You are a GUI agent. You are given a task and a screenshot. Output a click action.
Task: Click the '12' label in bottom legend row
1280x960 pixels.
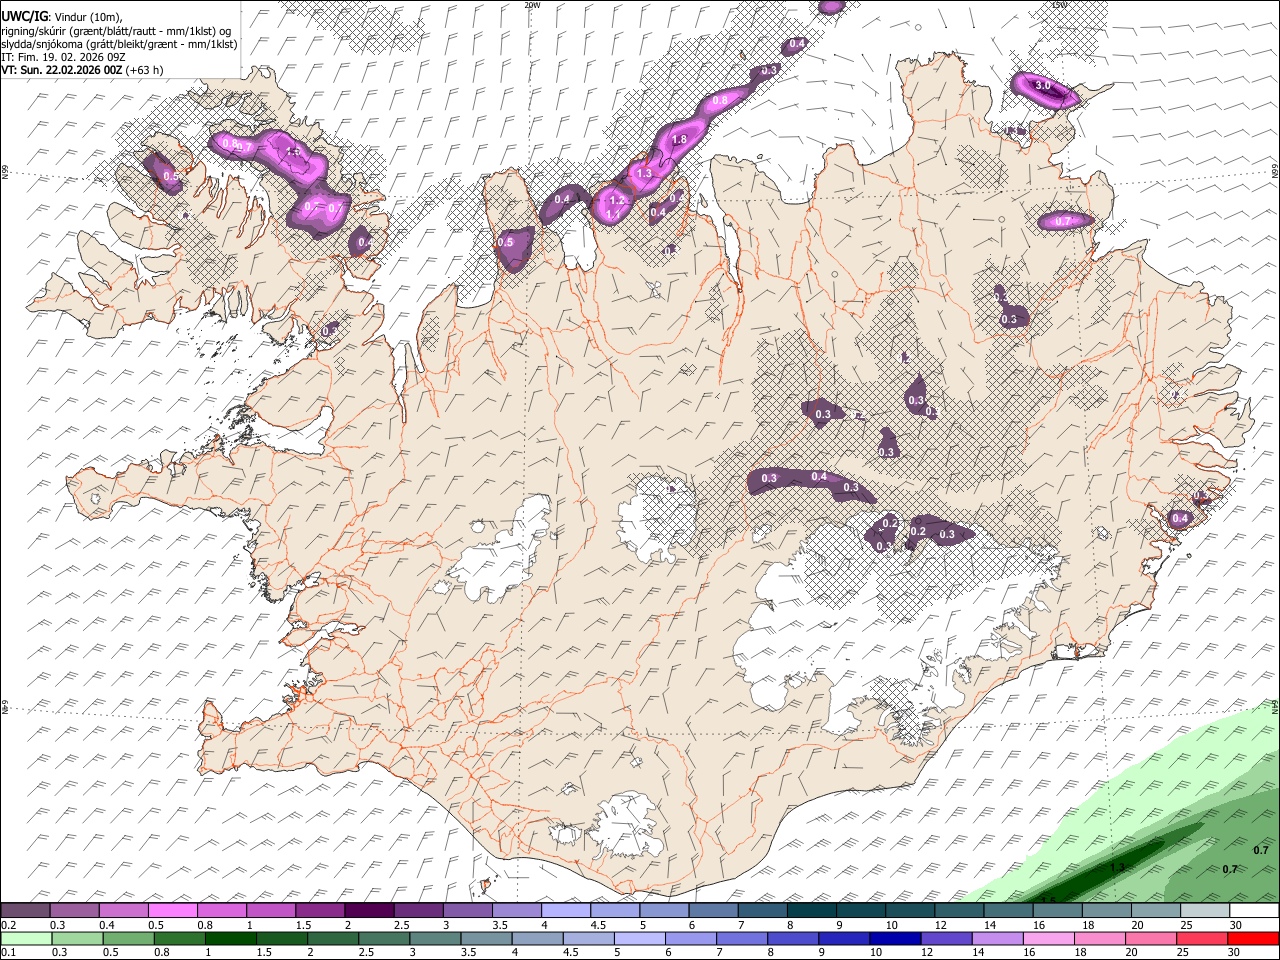[x=929, y=953]
